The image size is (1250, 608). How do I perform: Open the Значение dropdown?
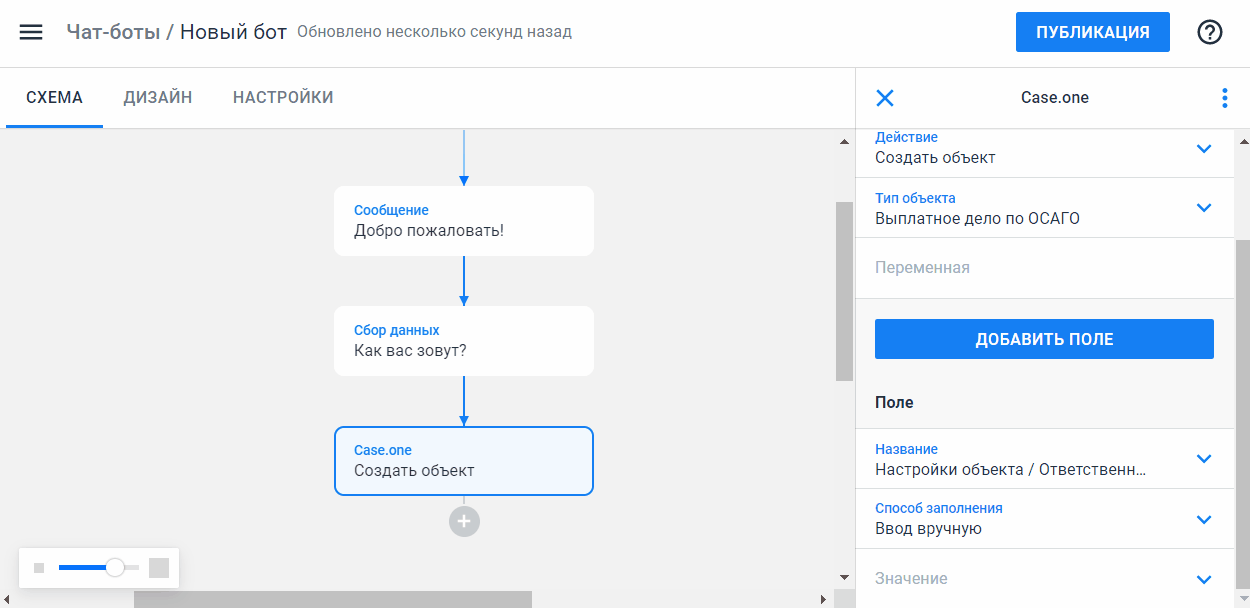point(1045,579)
